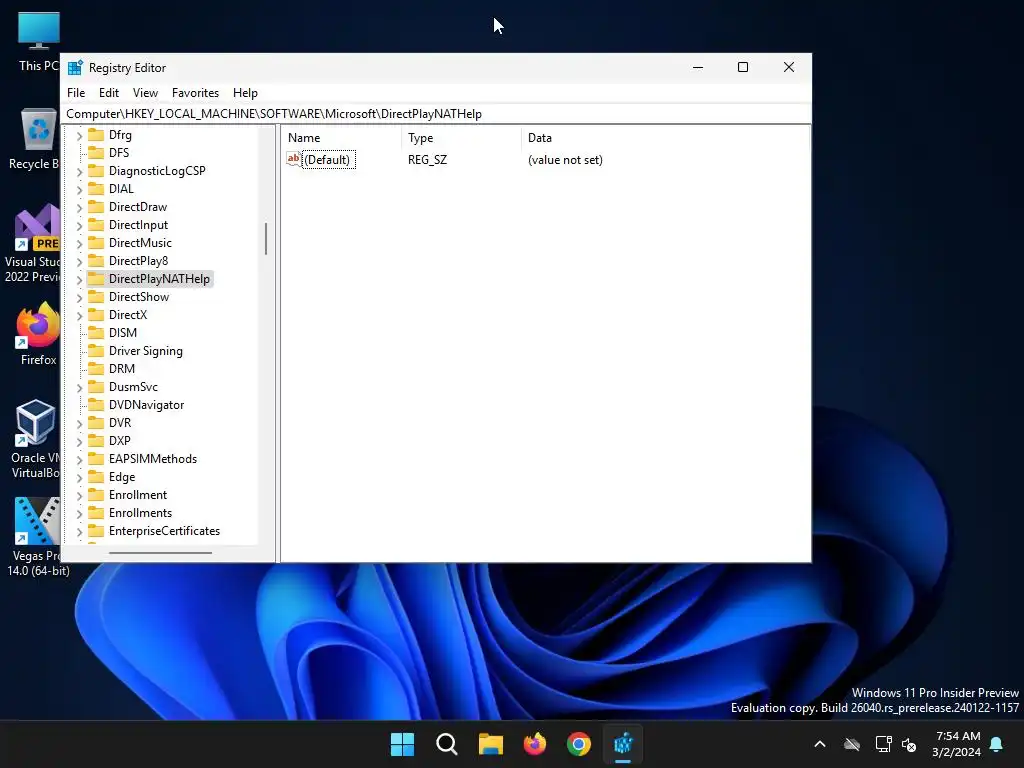Show hidden system tray icons

[820, 744]
